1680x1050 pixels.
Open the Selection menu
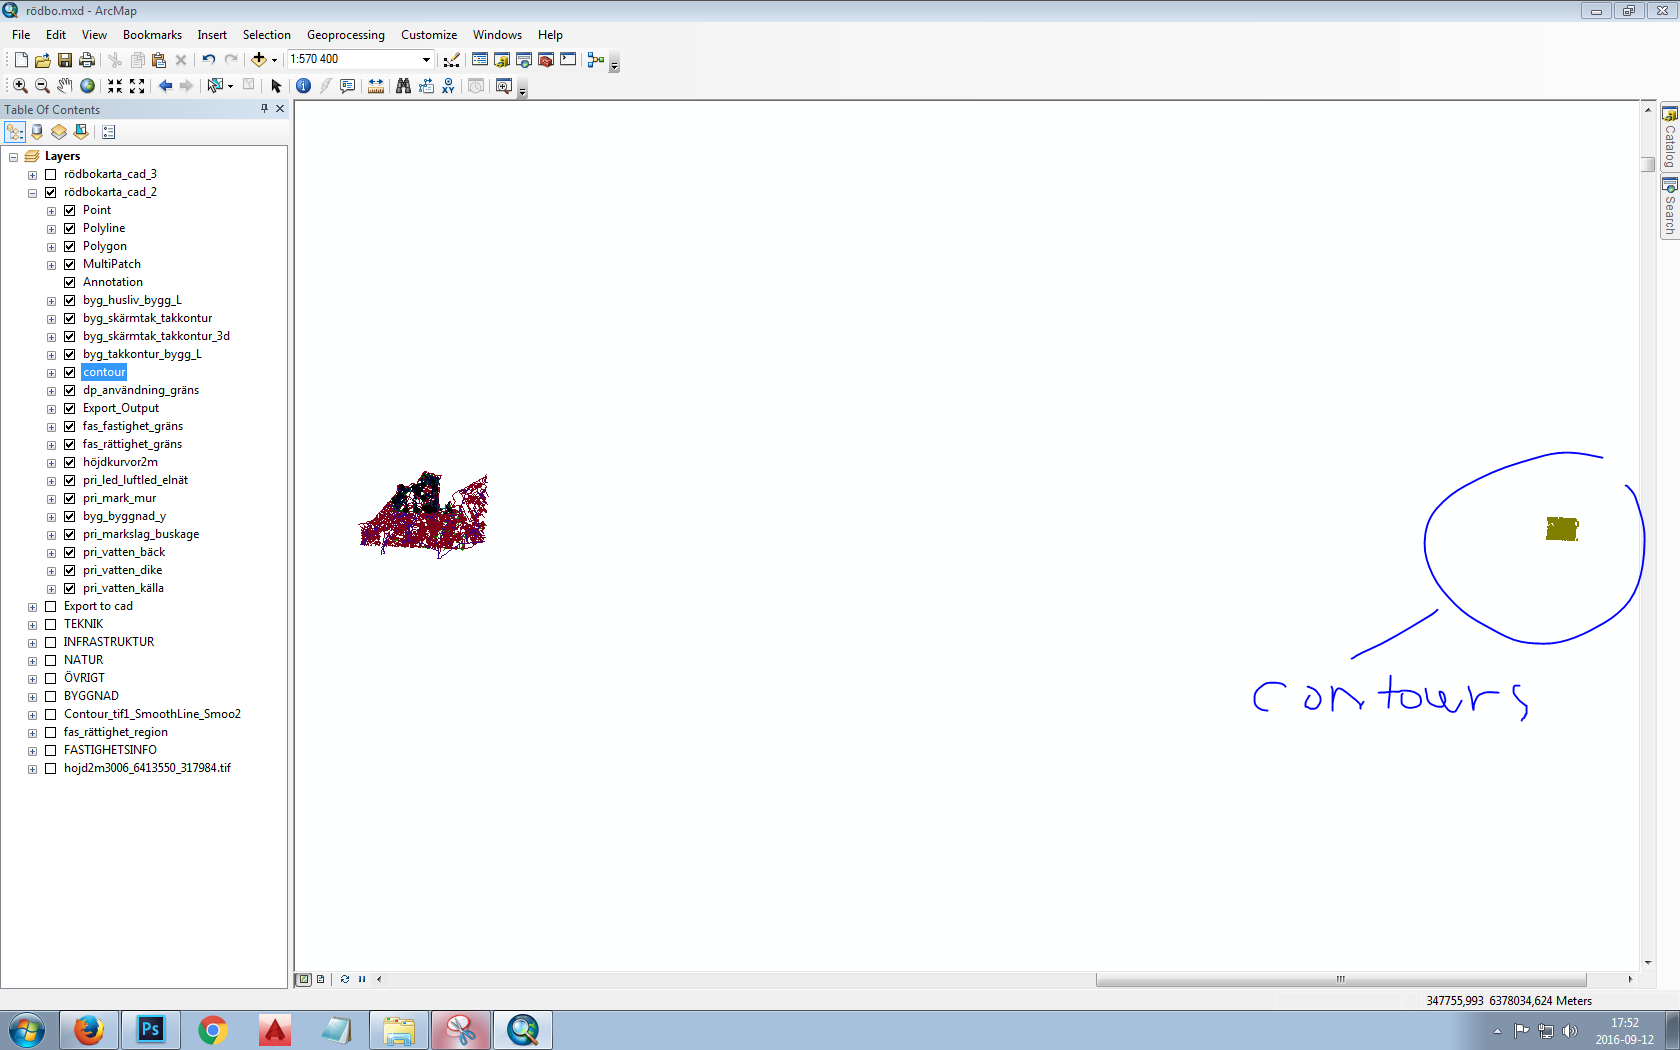tap(266, 35)
